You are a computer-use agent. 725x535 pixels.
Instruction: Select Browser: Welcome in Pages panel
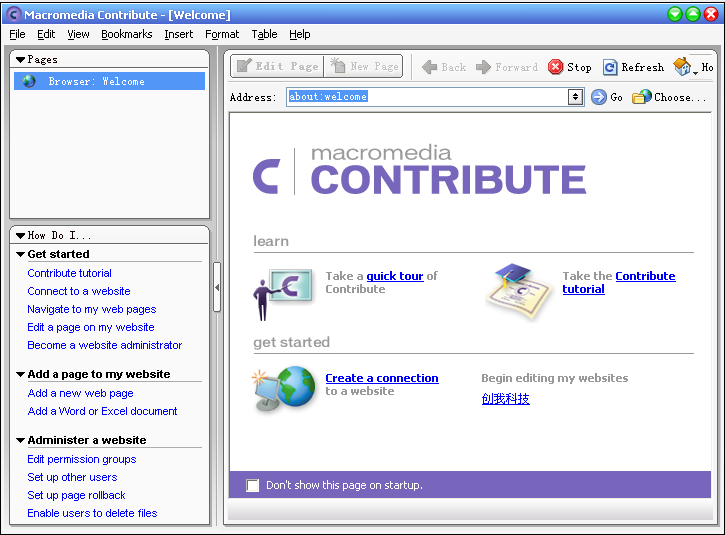point(109,81)
